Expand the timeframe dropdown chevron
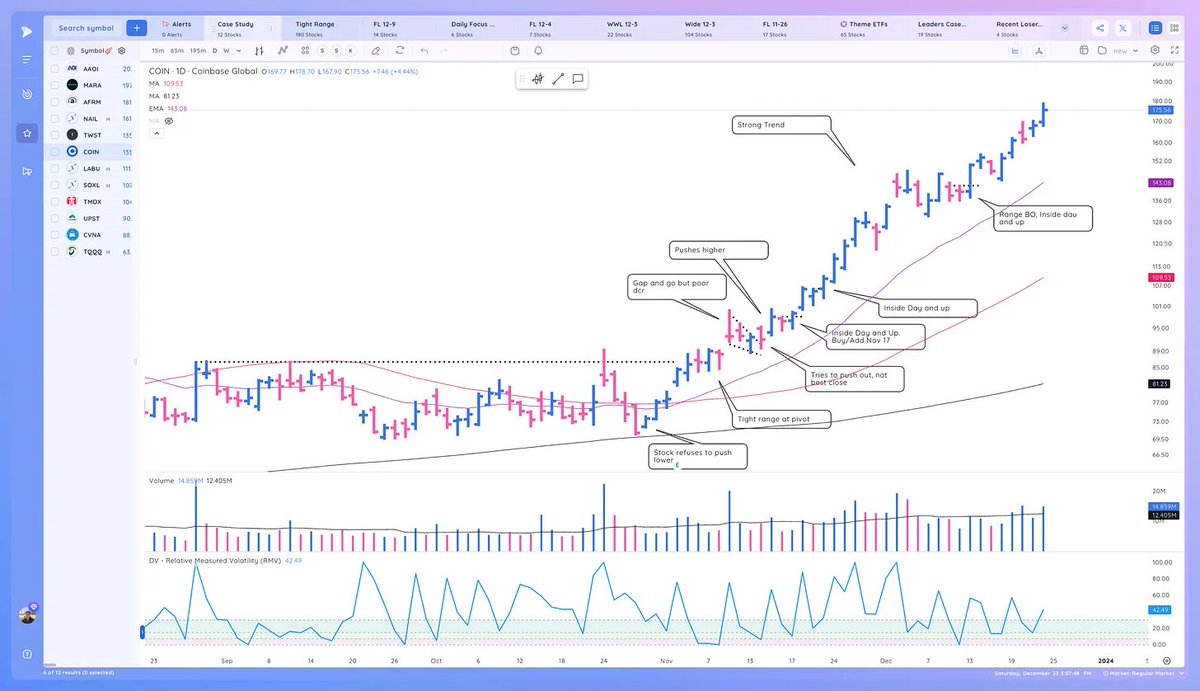The image size is (1200, 691). tap(238, 50)
